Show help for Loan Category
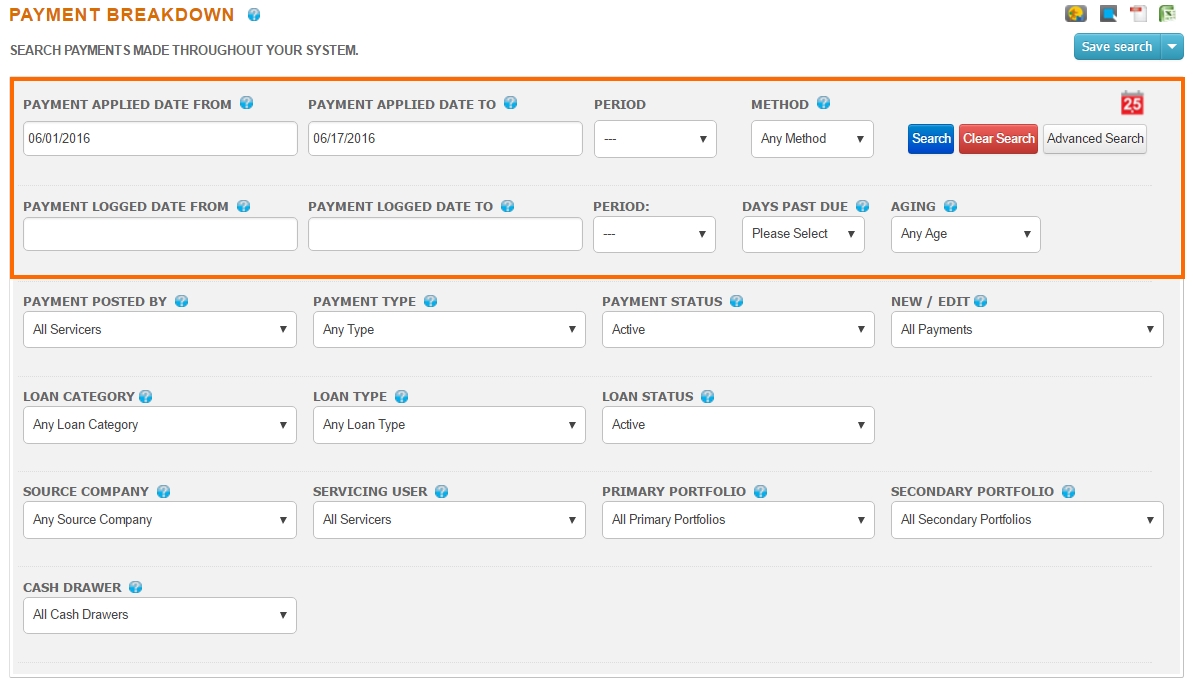The width and height of the screenshot is (1193, 689). pos(145,396)
